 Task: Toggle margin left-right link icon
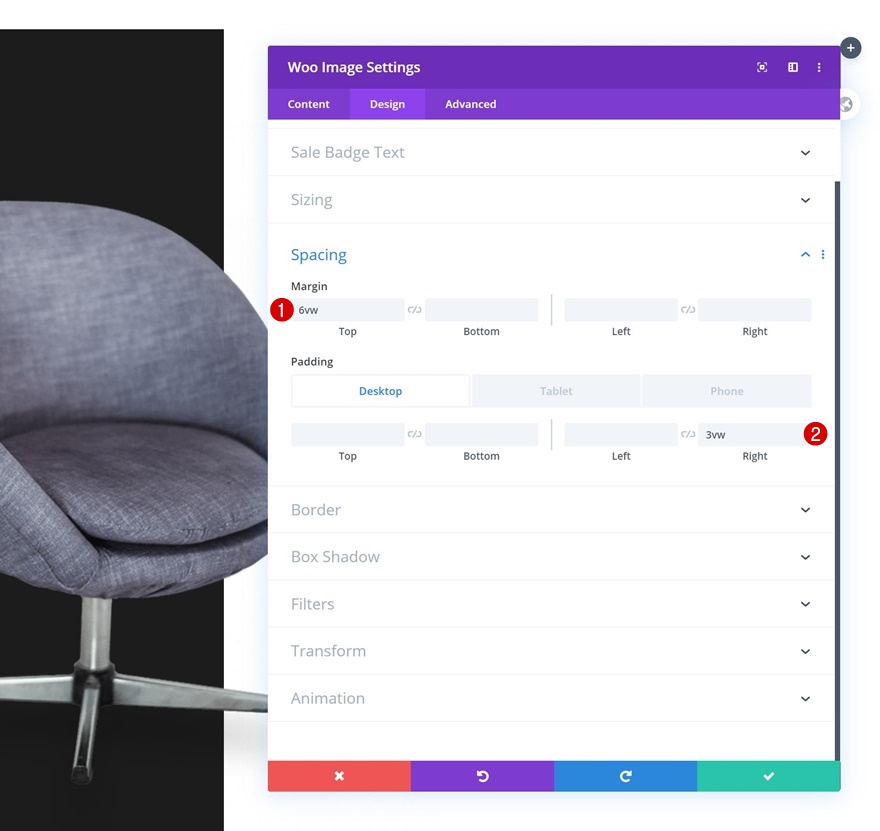[688, 310]
